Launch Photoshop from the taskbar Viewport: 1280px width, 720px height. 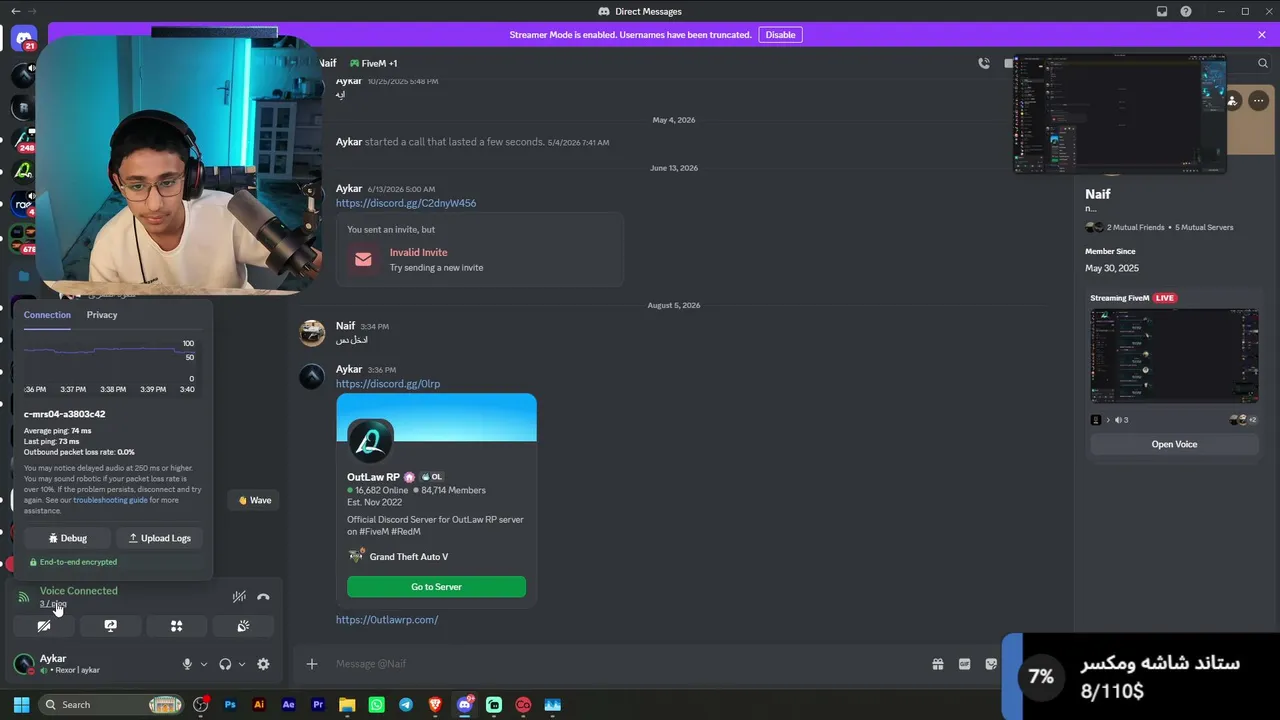pos(230,705)
